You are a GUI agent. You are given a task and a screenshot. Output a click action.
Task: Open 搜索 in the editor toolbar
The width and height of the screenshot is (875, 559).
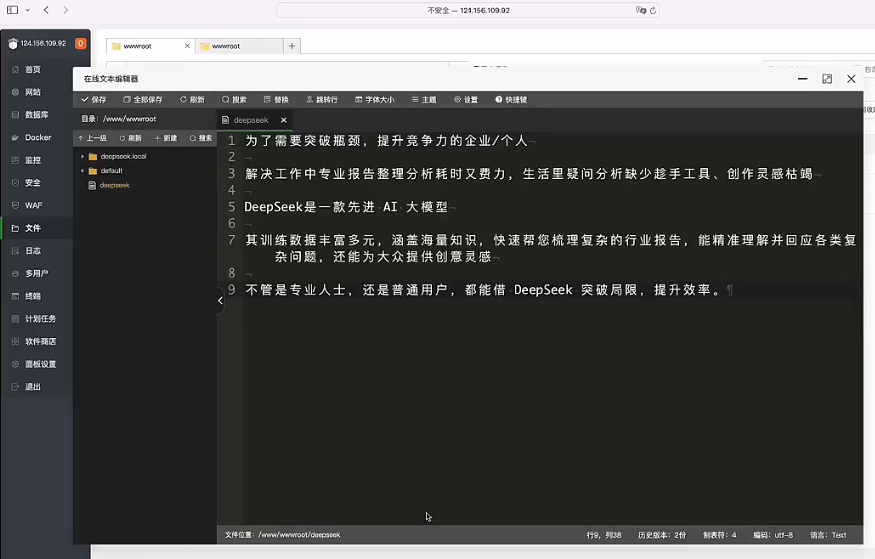(x=234, y=99)
